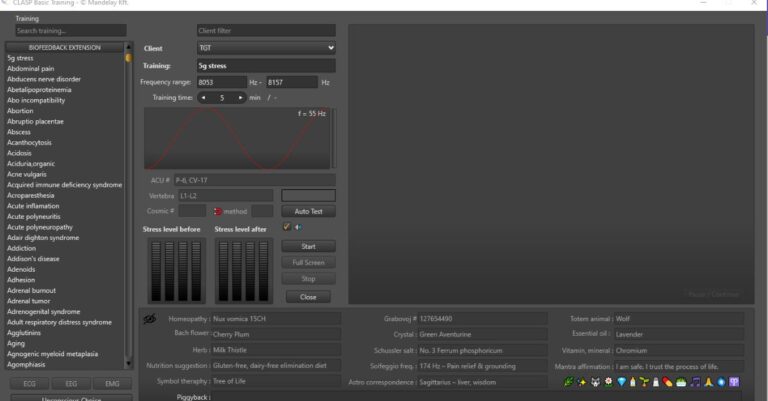Click the Essential oil field Lavender
This screenshot has width=768, height=401.
click(x=679, y=334)
